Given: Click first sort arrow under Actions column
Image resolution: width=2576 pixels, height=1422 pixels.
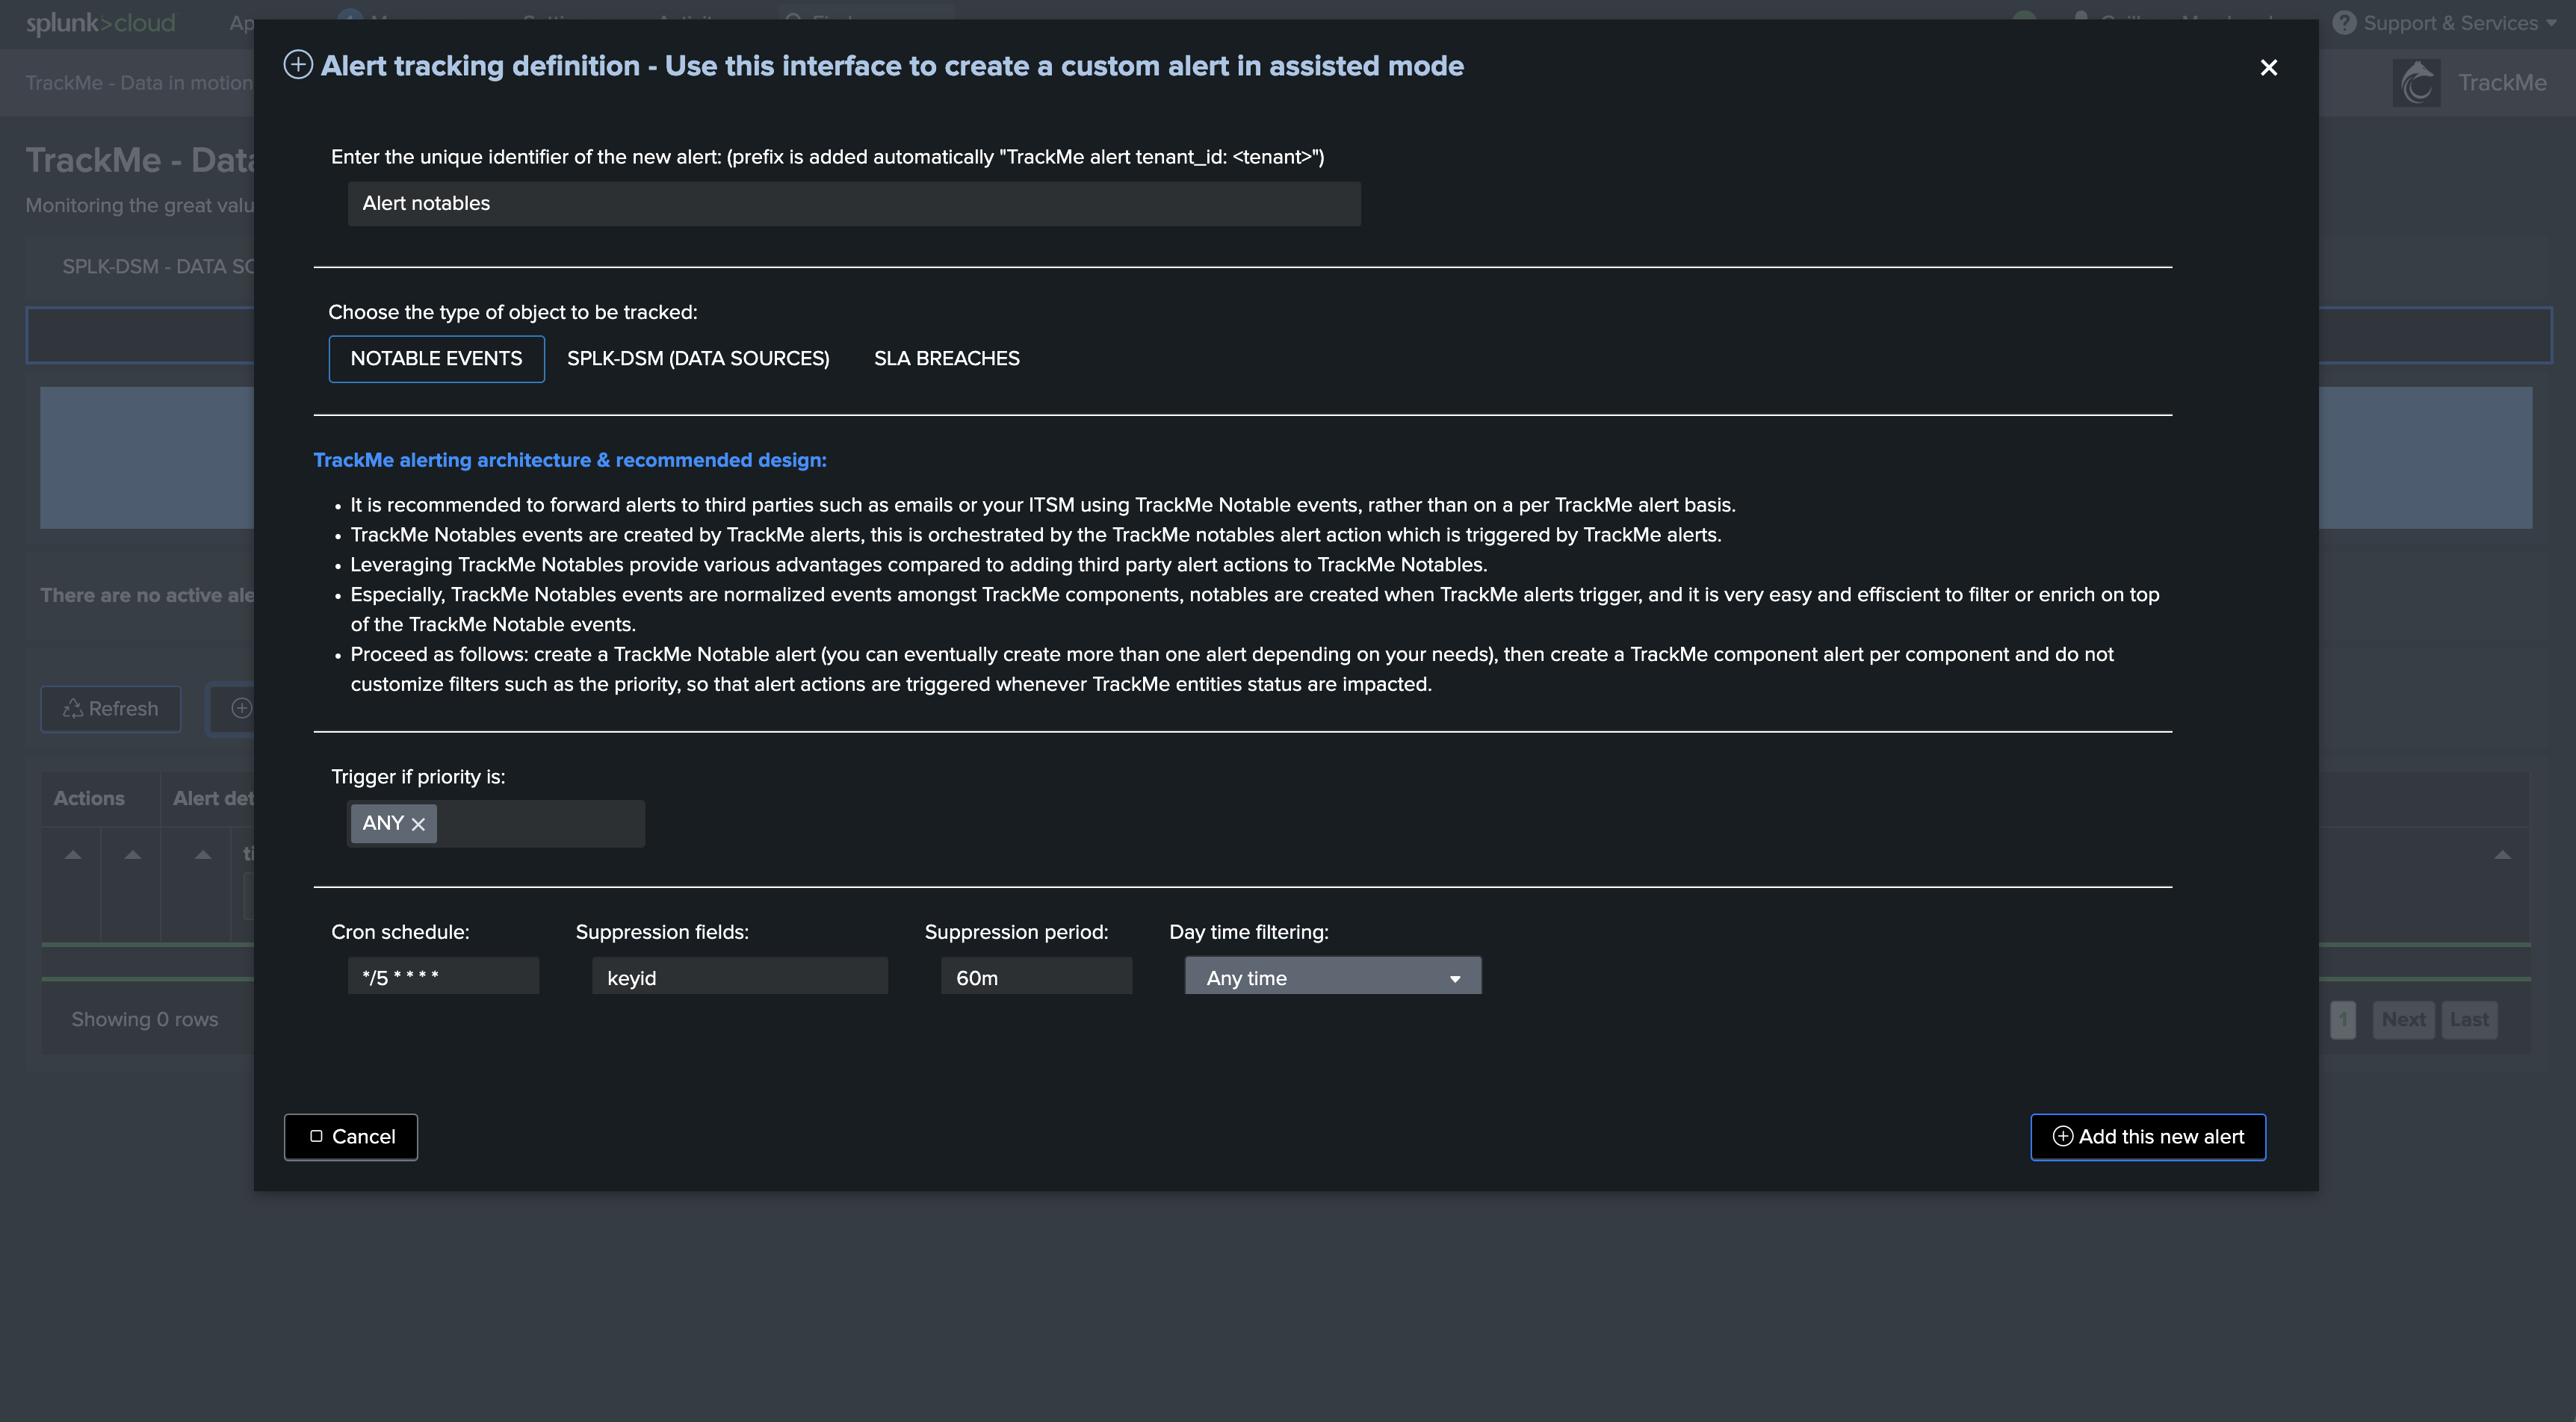Looking at the screenshot, I should point(73,855).
